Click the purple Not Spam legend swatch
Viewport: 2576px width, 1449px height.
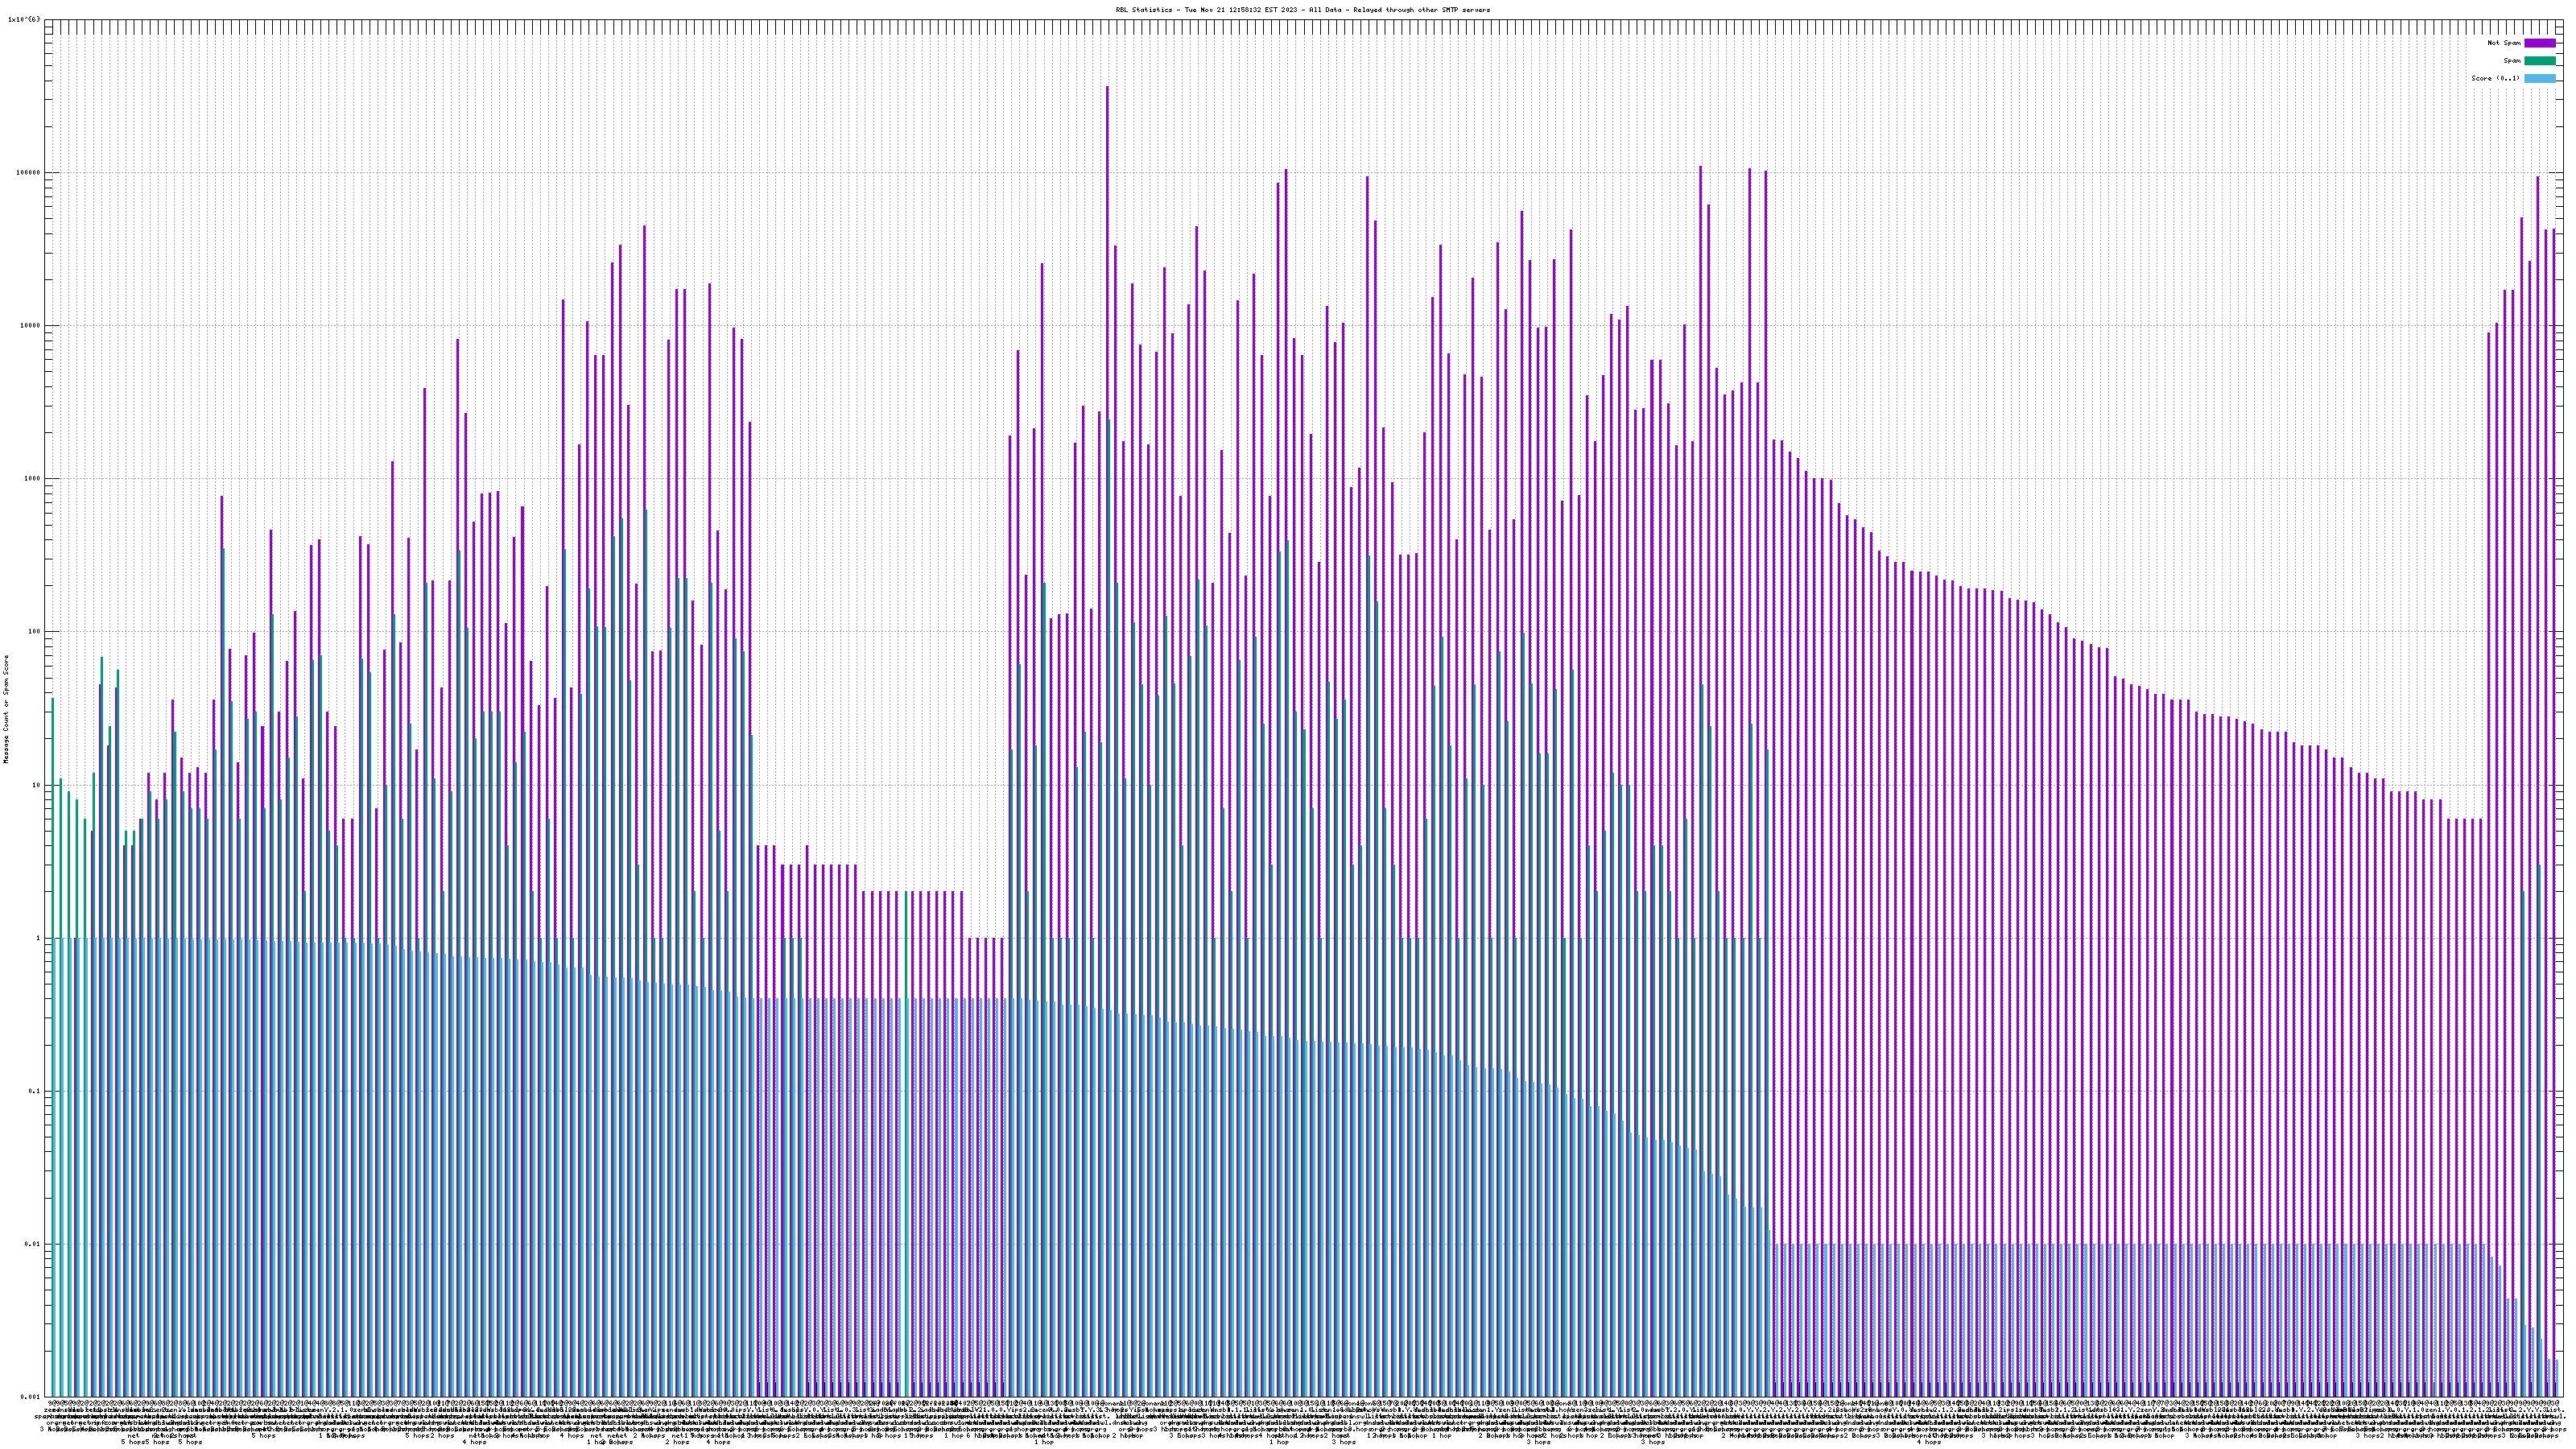click(x=2540, y=43)
